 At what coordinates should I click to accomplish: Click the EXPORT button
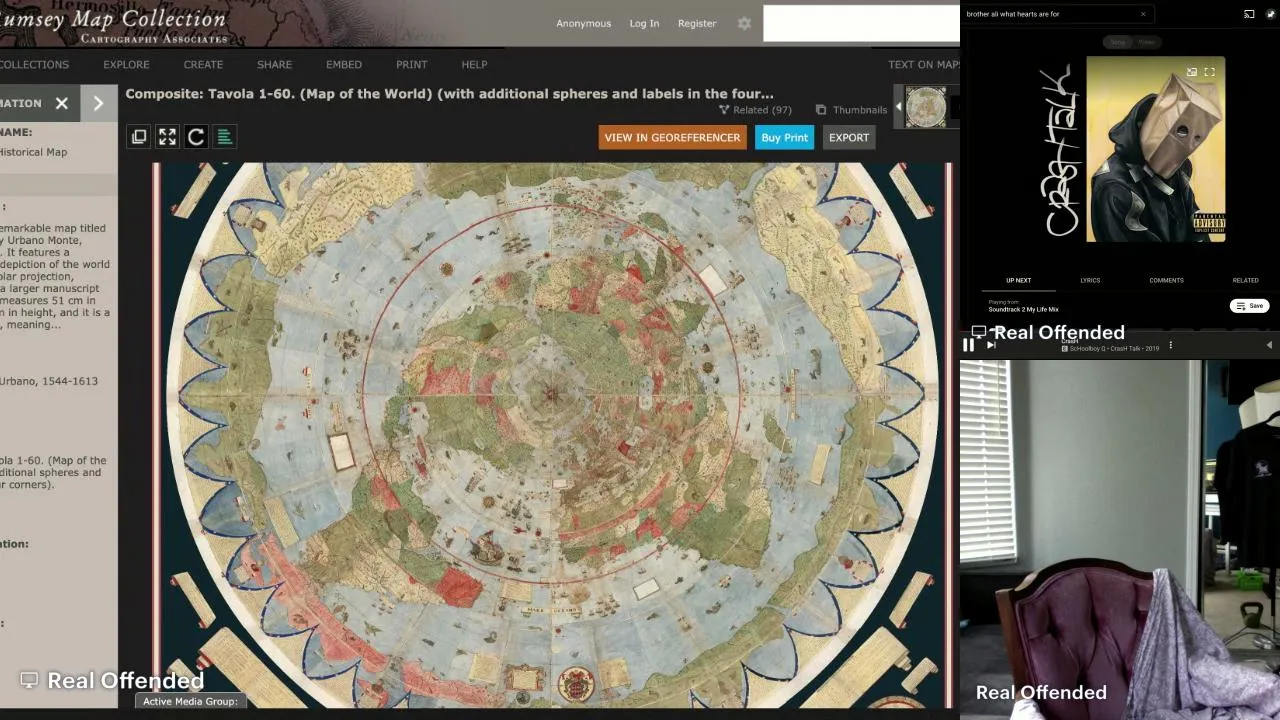(849, 137)
